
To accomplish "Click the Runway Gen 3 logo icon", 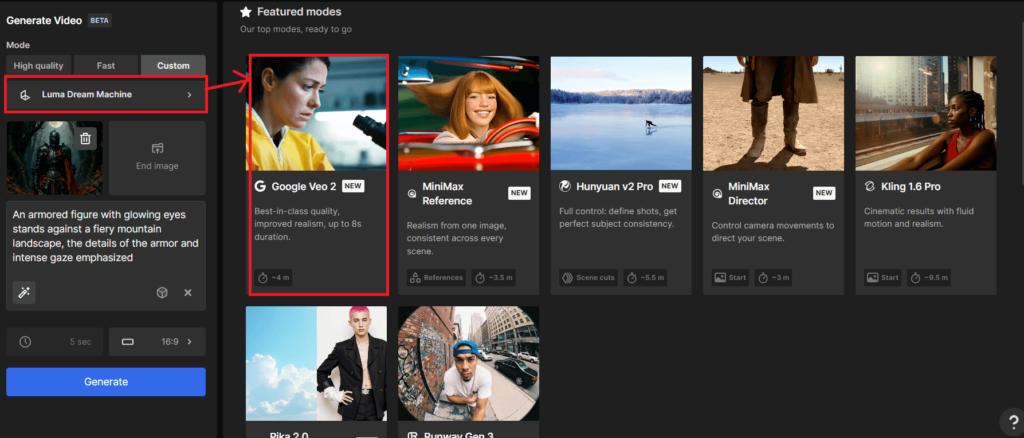I will pyautogui.click(x=412, y=435).
